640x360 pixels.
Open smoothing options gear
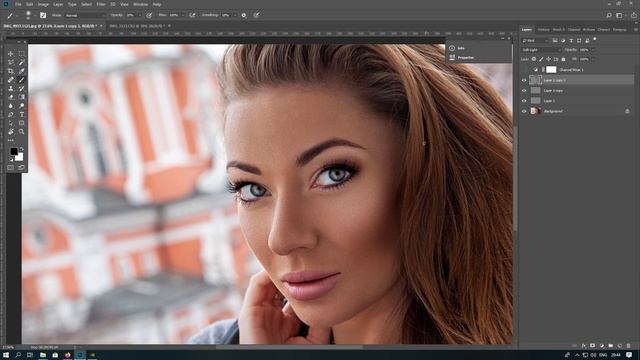244,15
